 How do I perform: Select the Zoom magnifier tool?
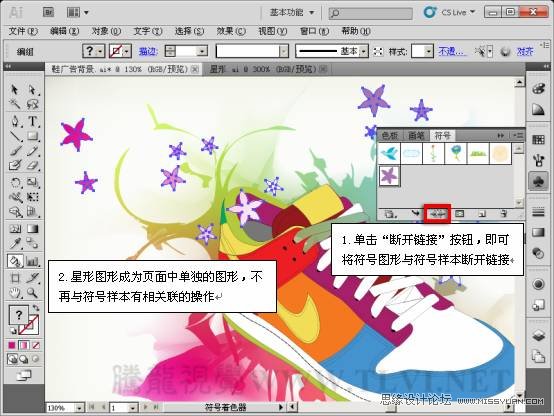click(x=33, y=293)
